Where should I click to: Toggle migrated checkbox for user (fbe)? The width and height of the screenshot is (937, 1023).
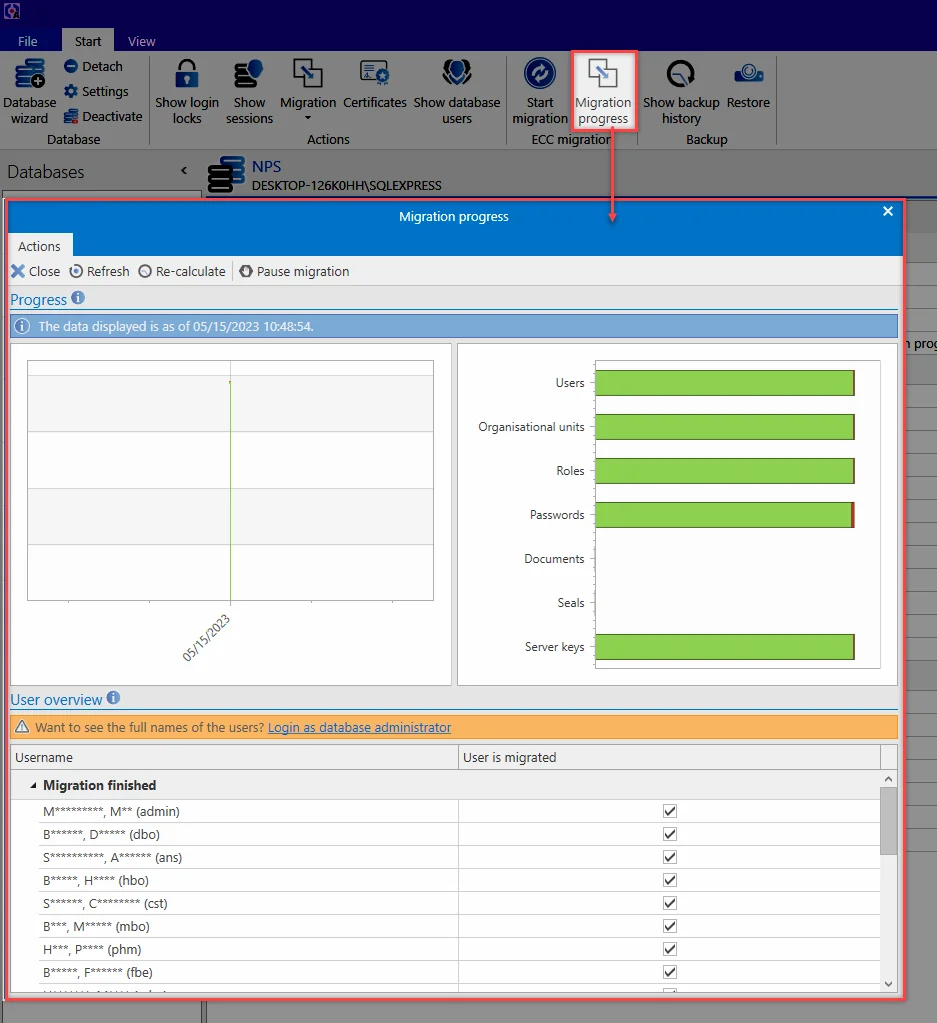click(669, 972)
